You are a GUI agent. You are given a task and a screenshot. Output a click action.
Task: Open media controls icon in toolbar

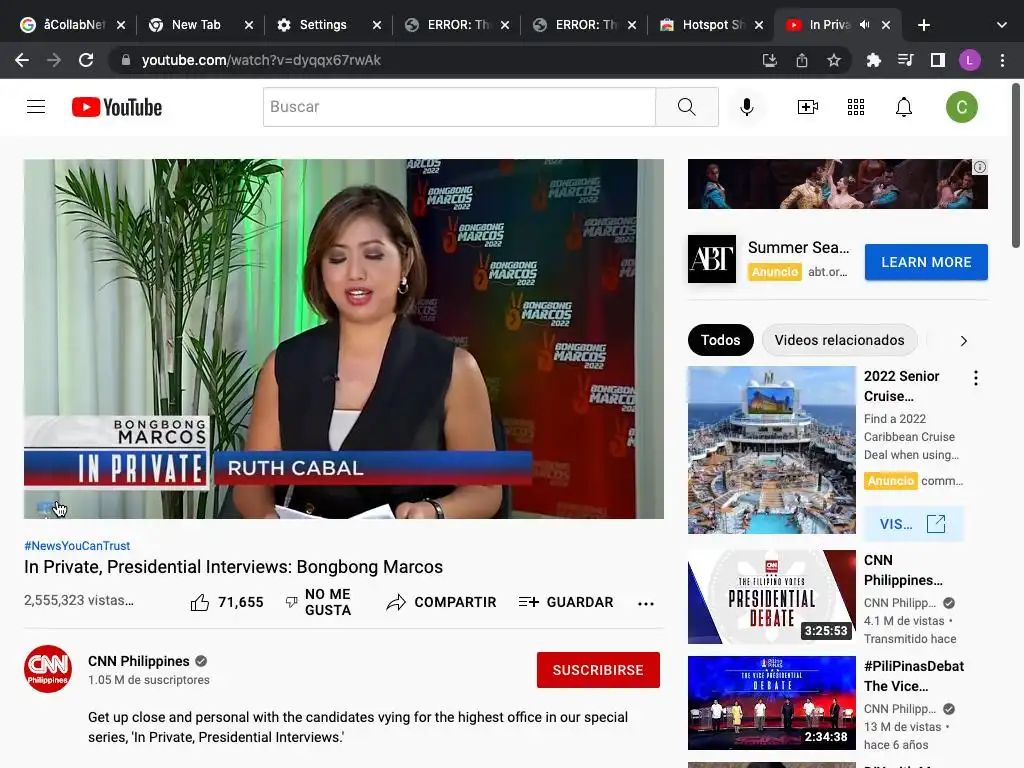905,60
